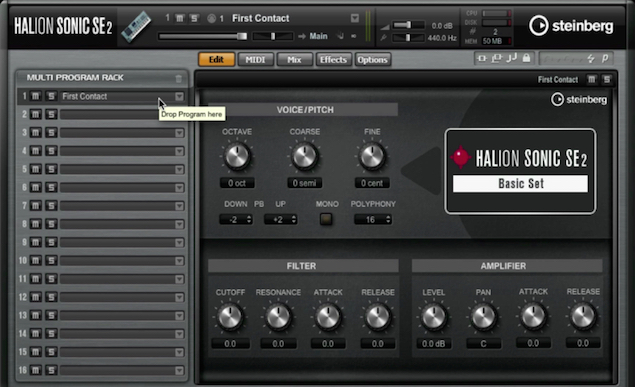Click the amplifier Pan knob

coord(483,317)
